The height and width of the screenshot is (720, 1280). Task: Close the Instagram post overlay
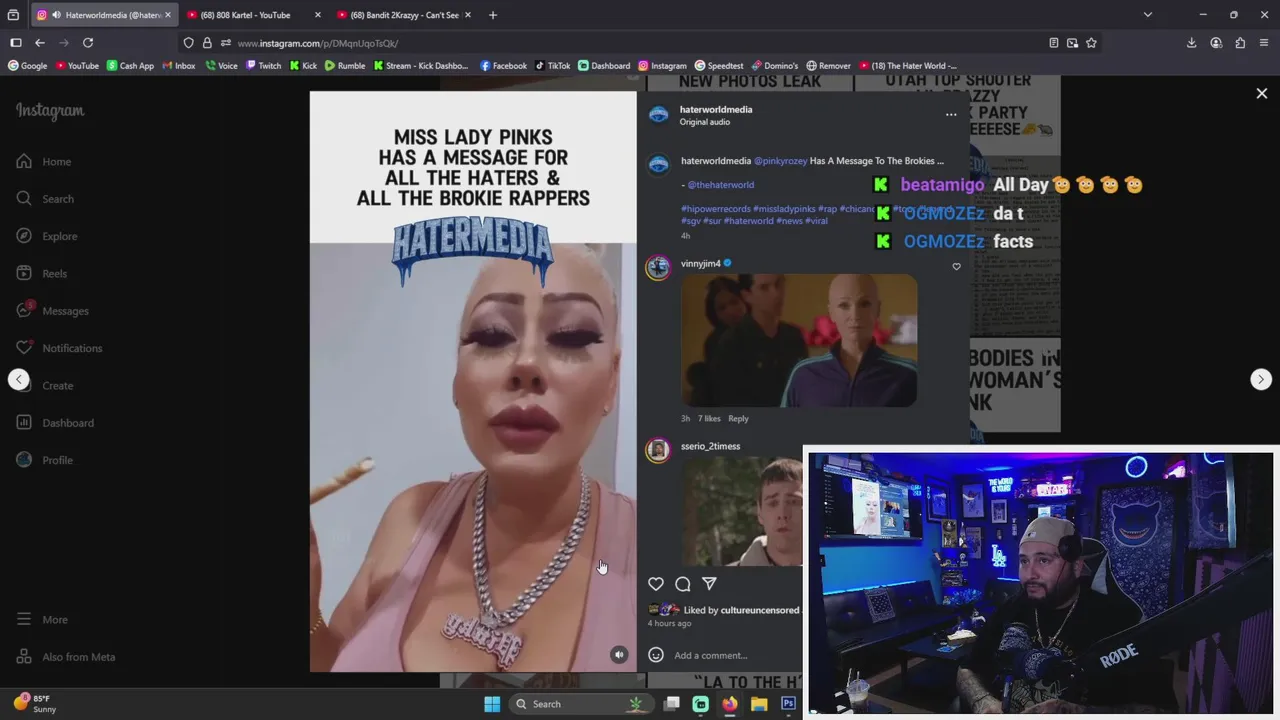(x=1262, y=93)
